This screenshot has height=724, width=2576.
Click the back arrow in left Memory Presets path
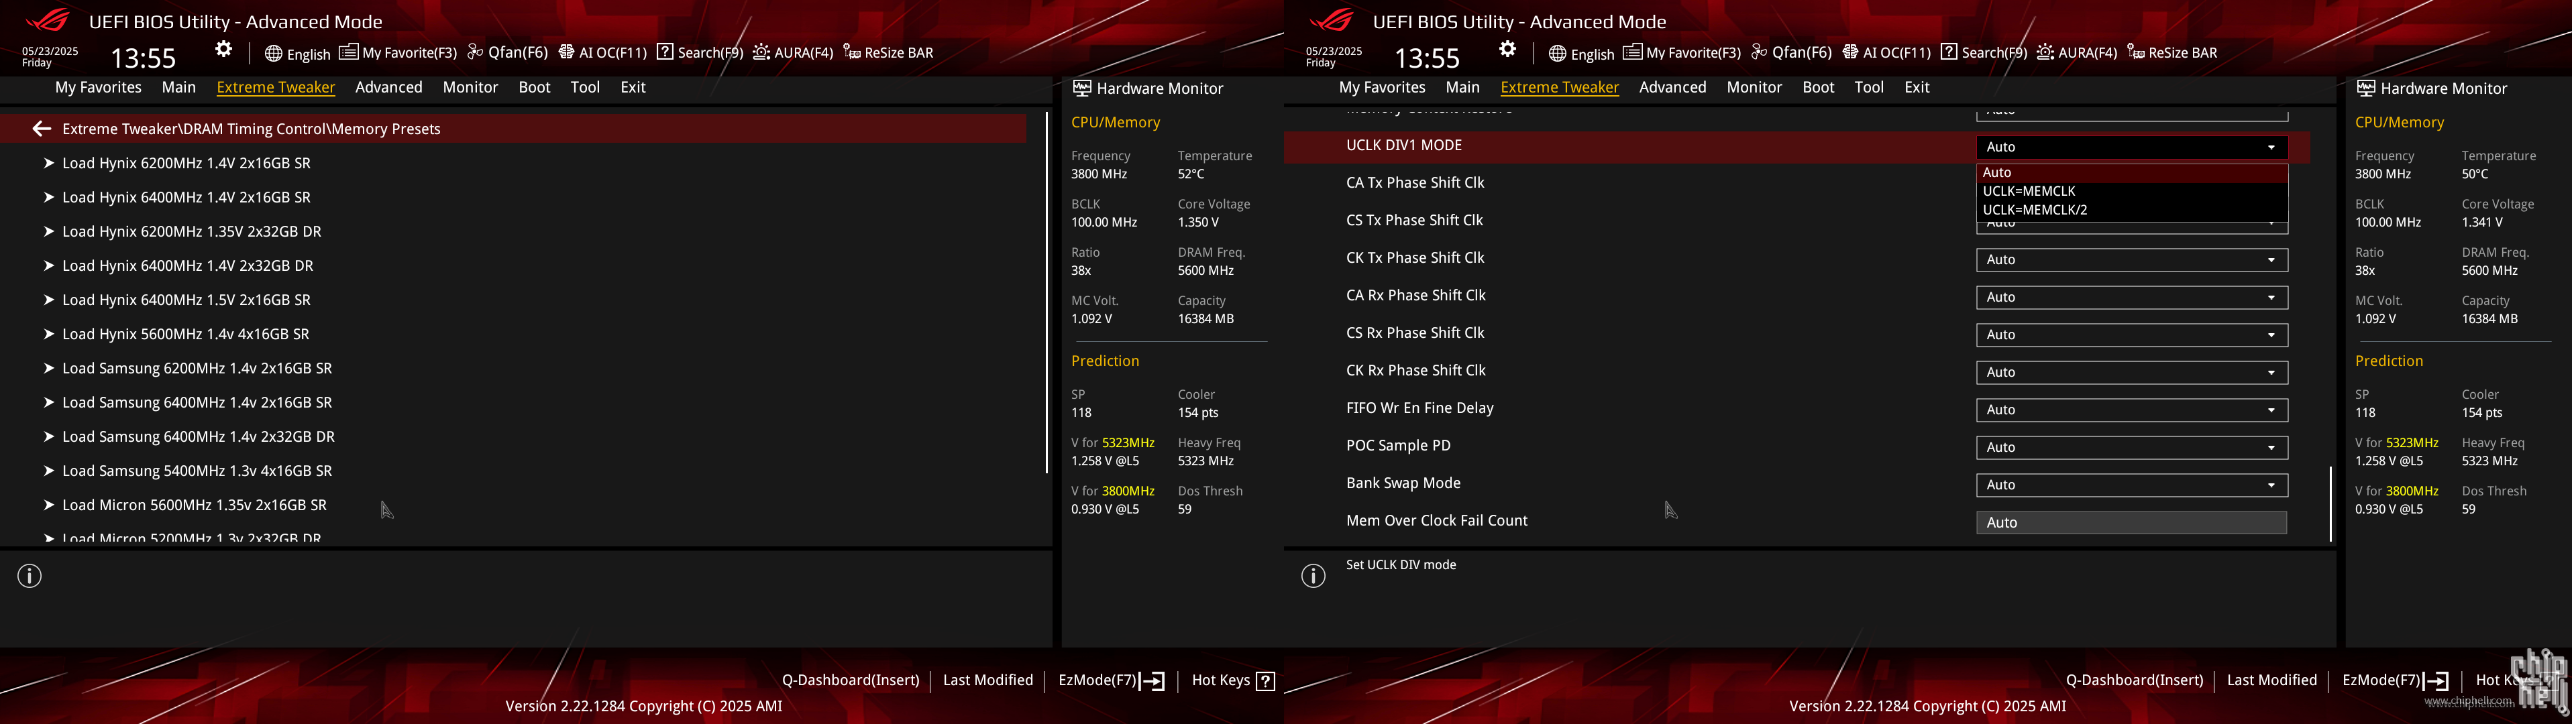tap(41, 129)
